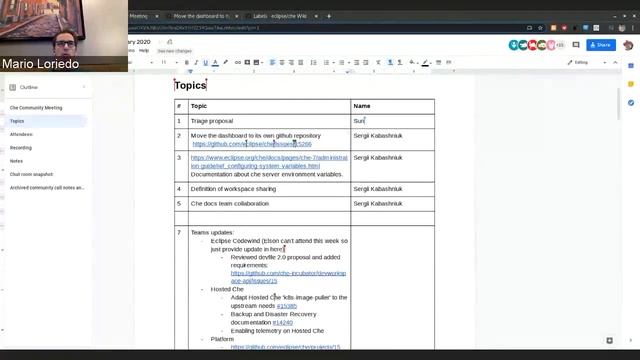Viewport: 640px width, 360px height.
Task: Click the insert link icon
Action: (238, 62)
